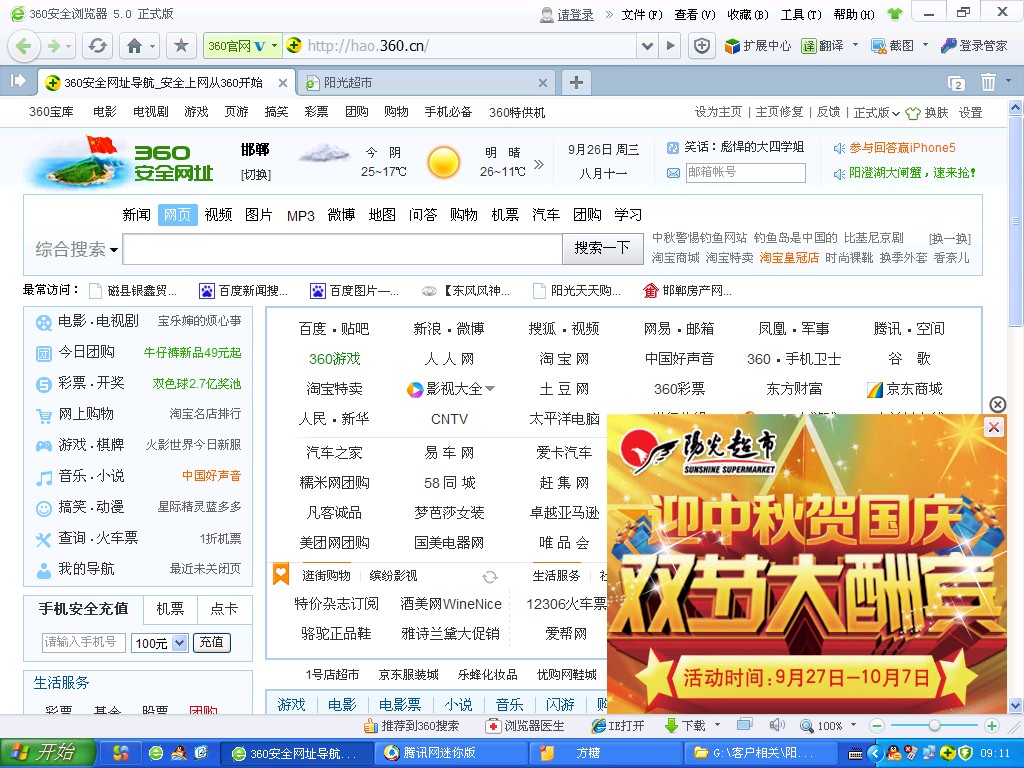Click the 充值 recharge button
This screenshot has height=768, width=1024.
[212, 643]
